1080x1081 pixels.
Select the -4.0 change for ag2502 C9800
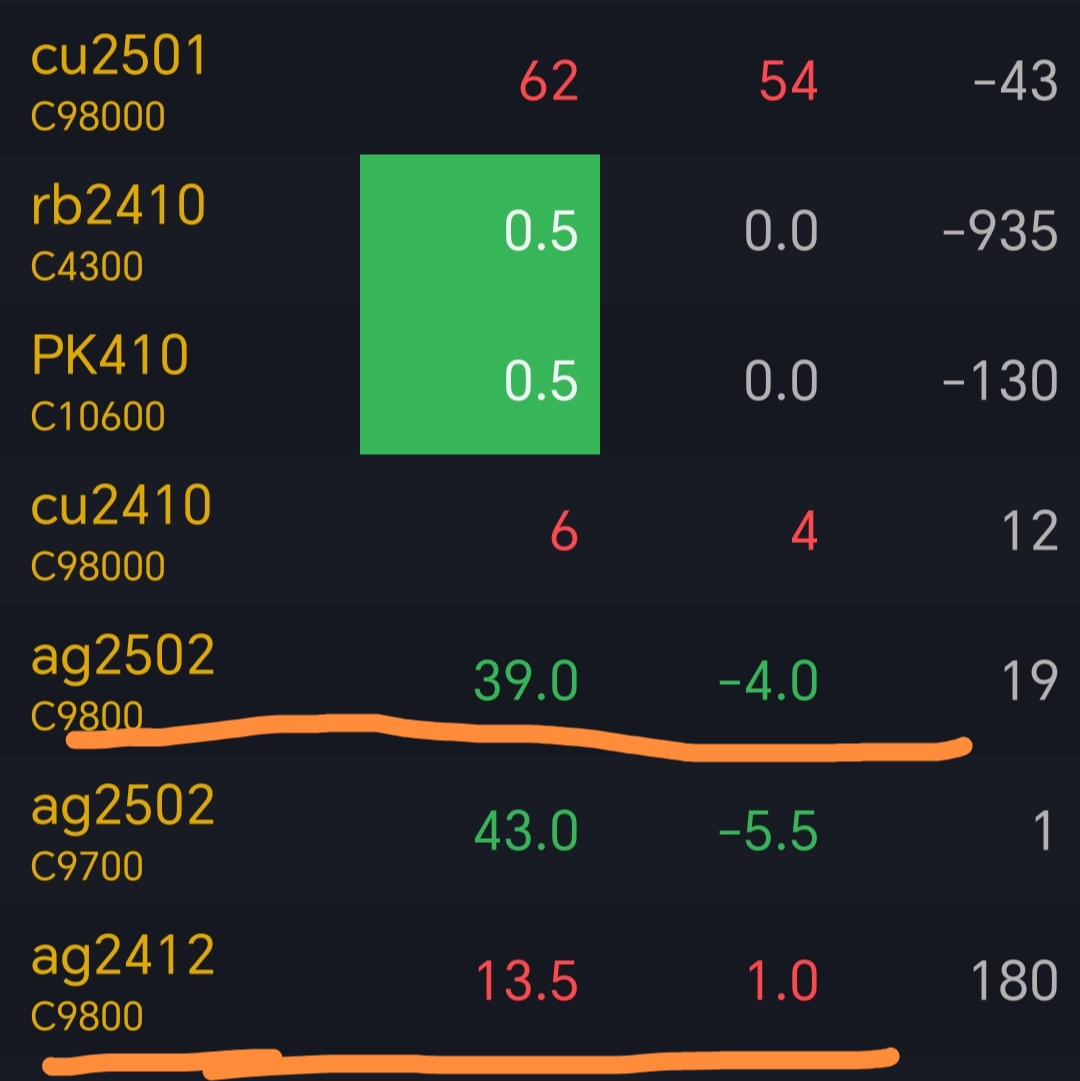pos(768,682)
